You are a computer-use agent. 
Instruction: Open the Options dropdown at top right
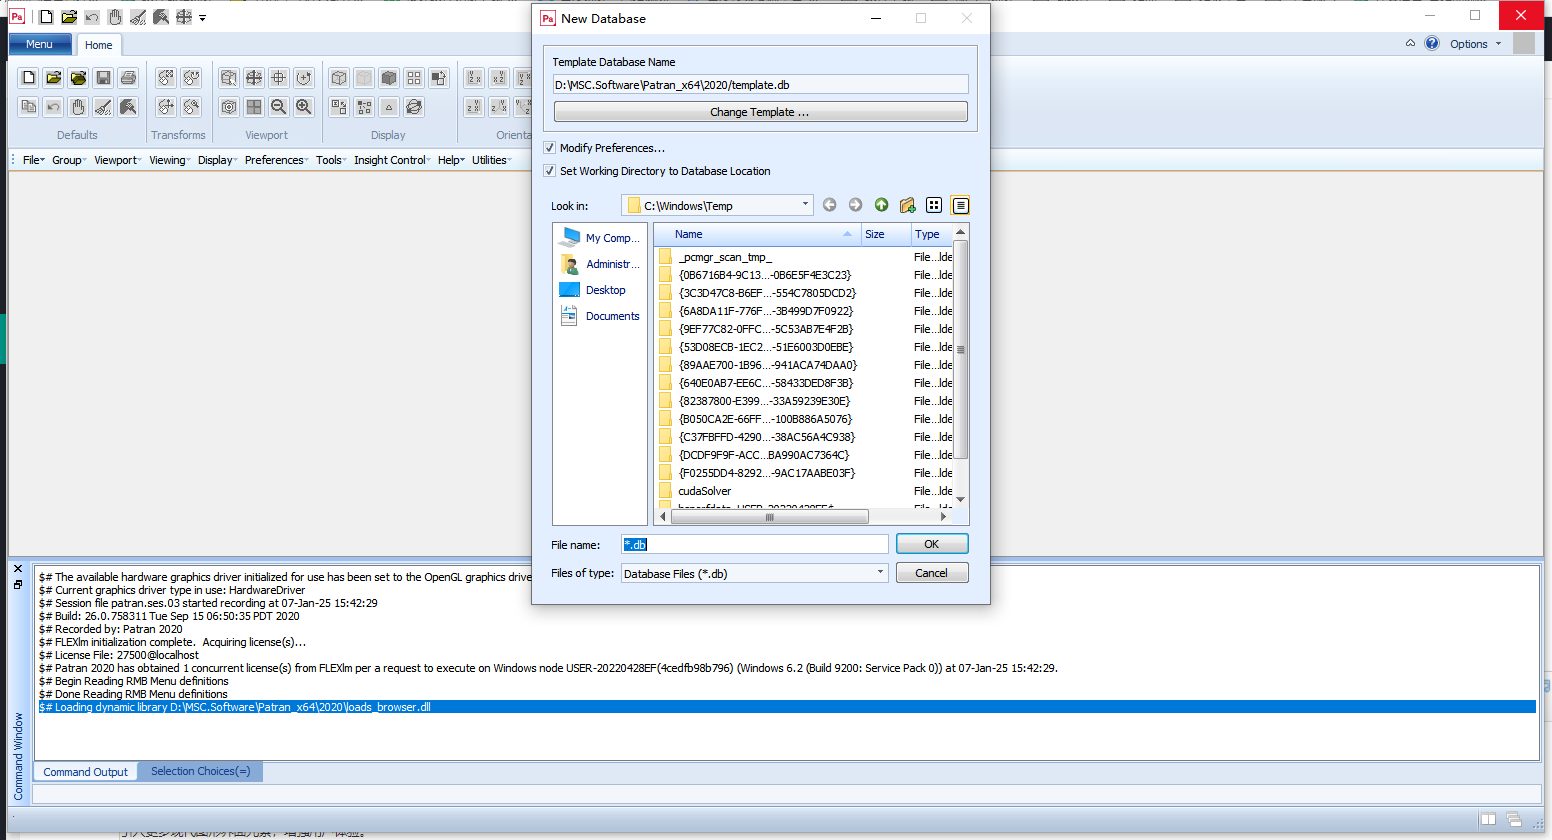[1475, 44]
